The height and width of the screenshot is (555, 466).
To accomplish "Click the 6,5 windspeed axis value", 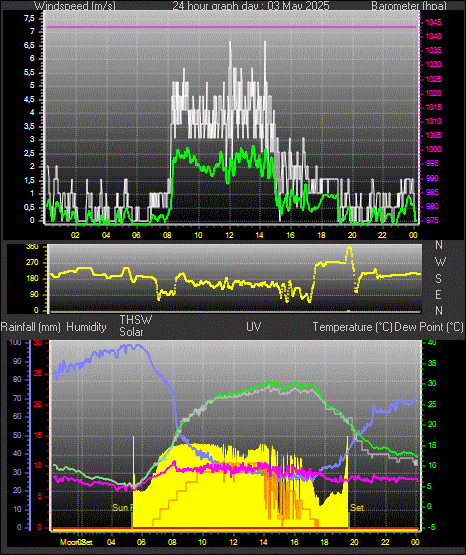I will pos(29,45).
